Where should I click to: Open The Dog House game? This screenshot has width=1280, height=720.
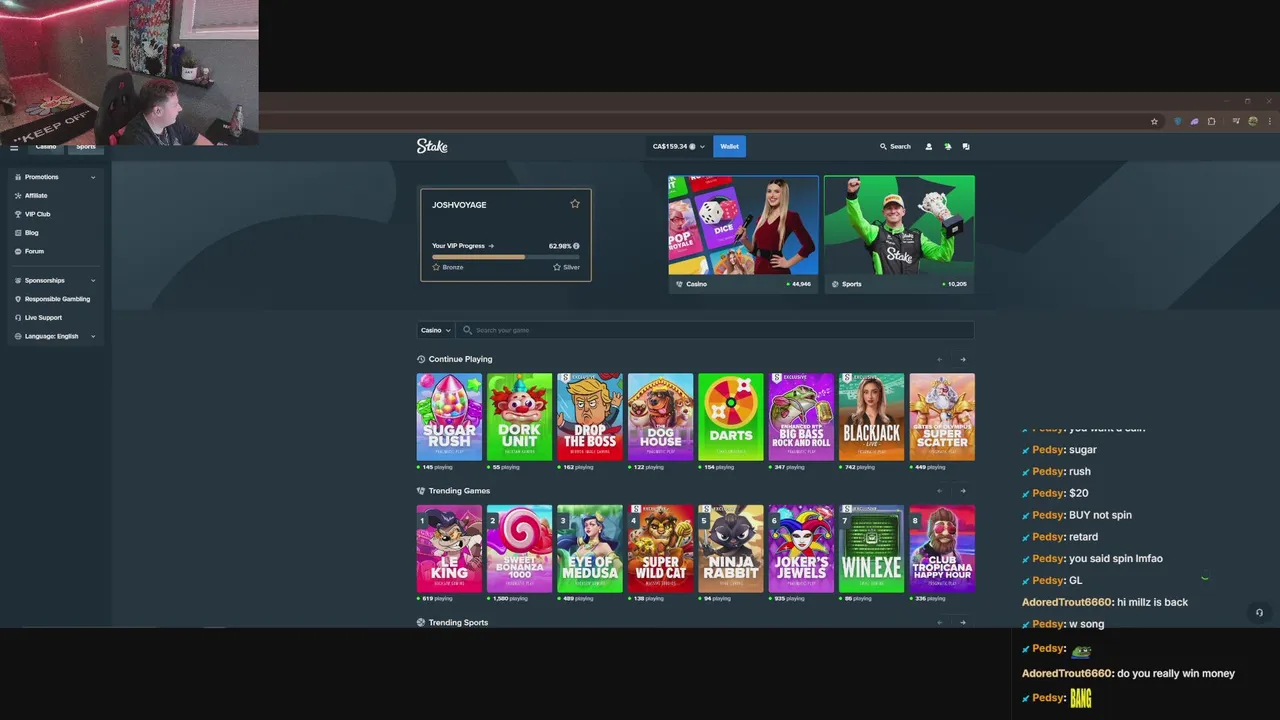660,417
